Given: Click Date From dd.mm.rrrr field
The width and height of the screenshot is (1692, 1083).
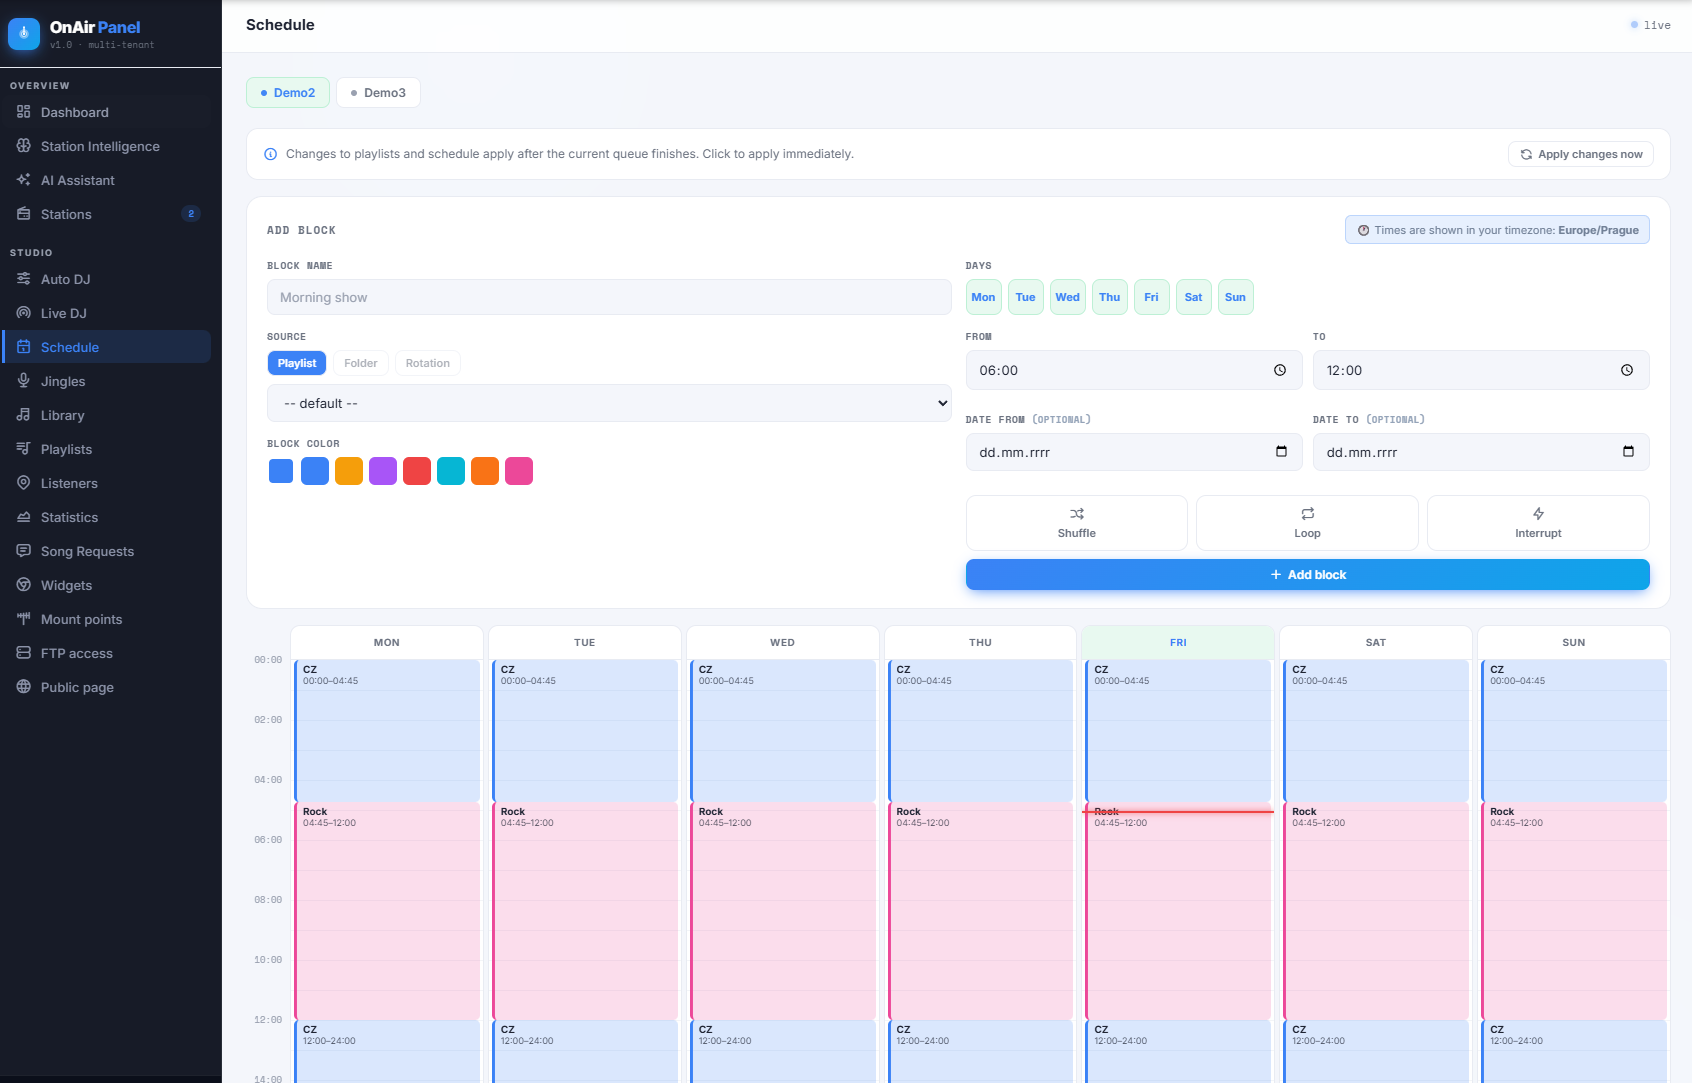Looking at the screenshot, I should coord(1134,452).
